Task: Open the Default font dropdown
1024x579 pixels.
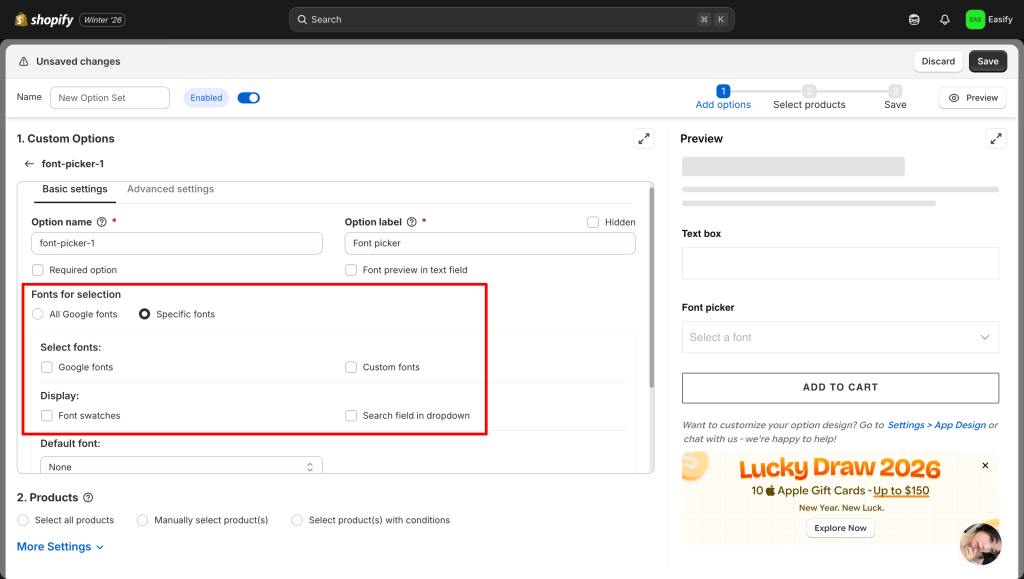Action: [181, 467]
